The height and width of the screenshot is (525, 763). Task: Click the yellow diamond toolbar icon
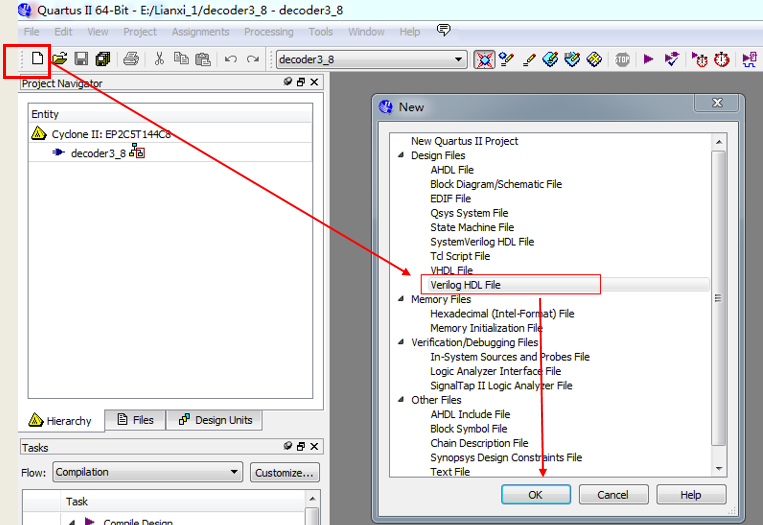(594, 59)
